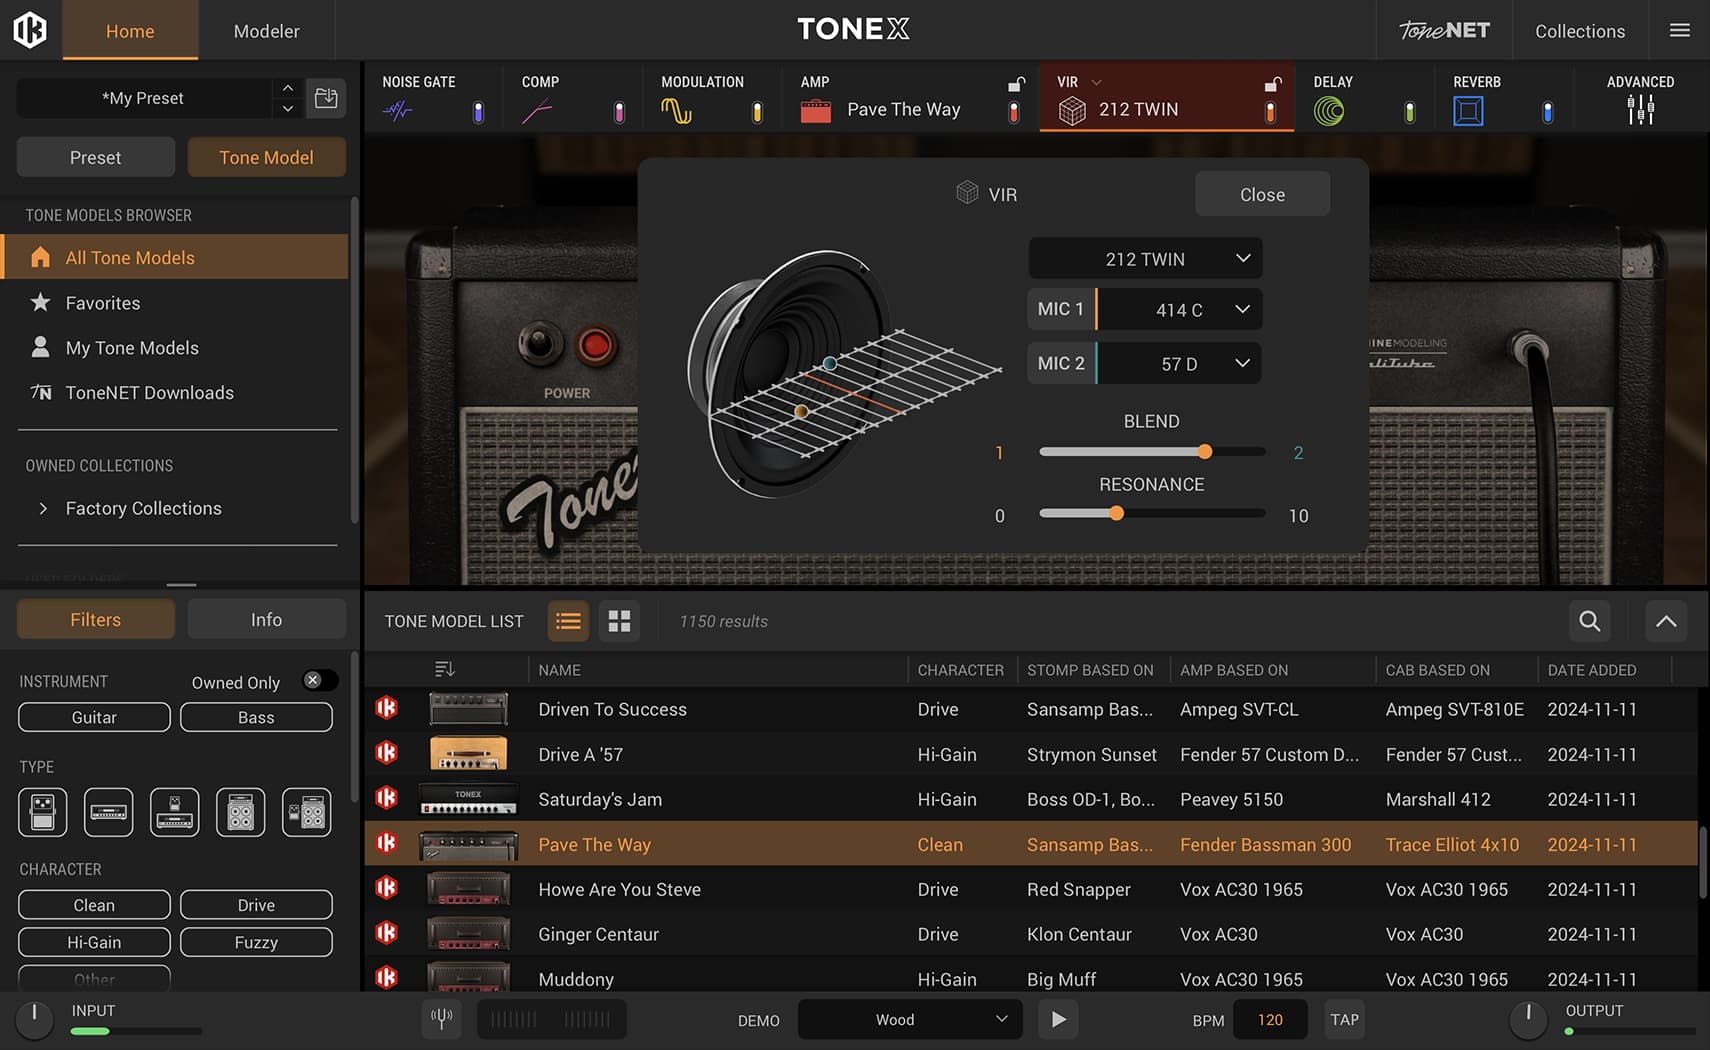1710x1050 pixels.
Task: Select the cabinet type filter
Action: click(241, 812)
